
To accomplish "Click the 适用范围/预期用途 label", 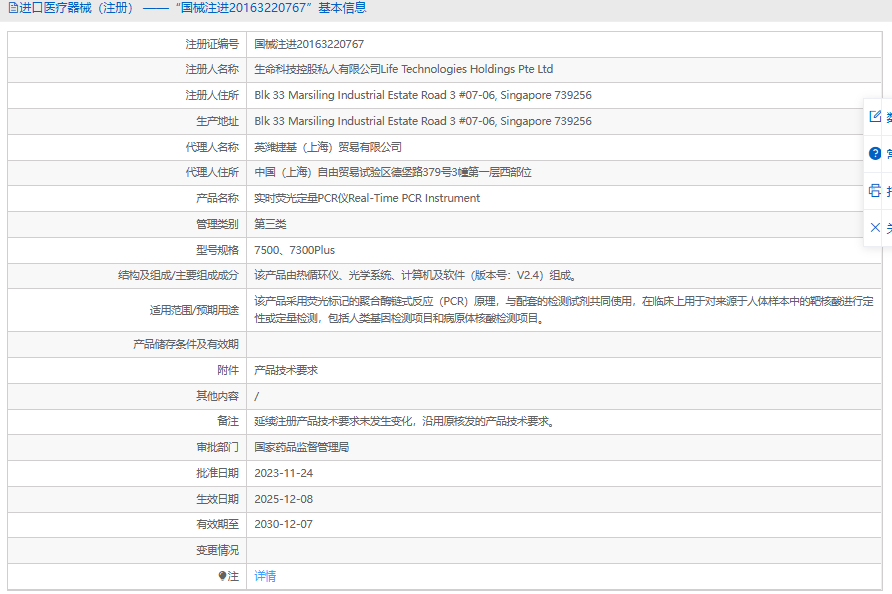I will 194,310.
